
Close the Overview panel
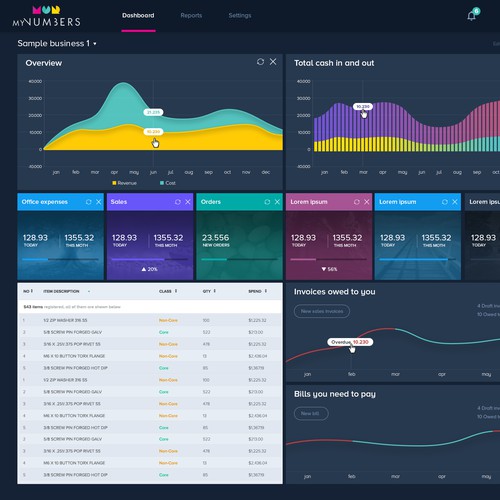click(x=273, y=62)
